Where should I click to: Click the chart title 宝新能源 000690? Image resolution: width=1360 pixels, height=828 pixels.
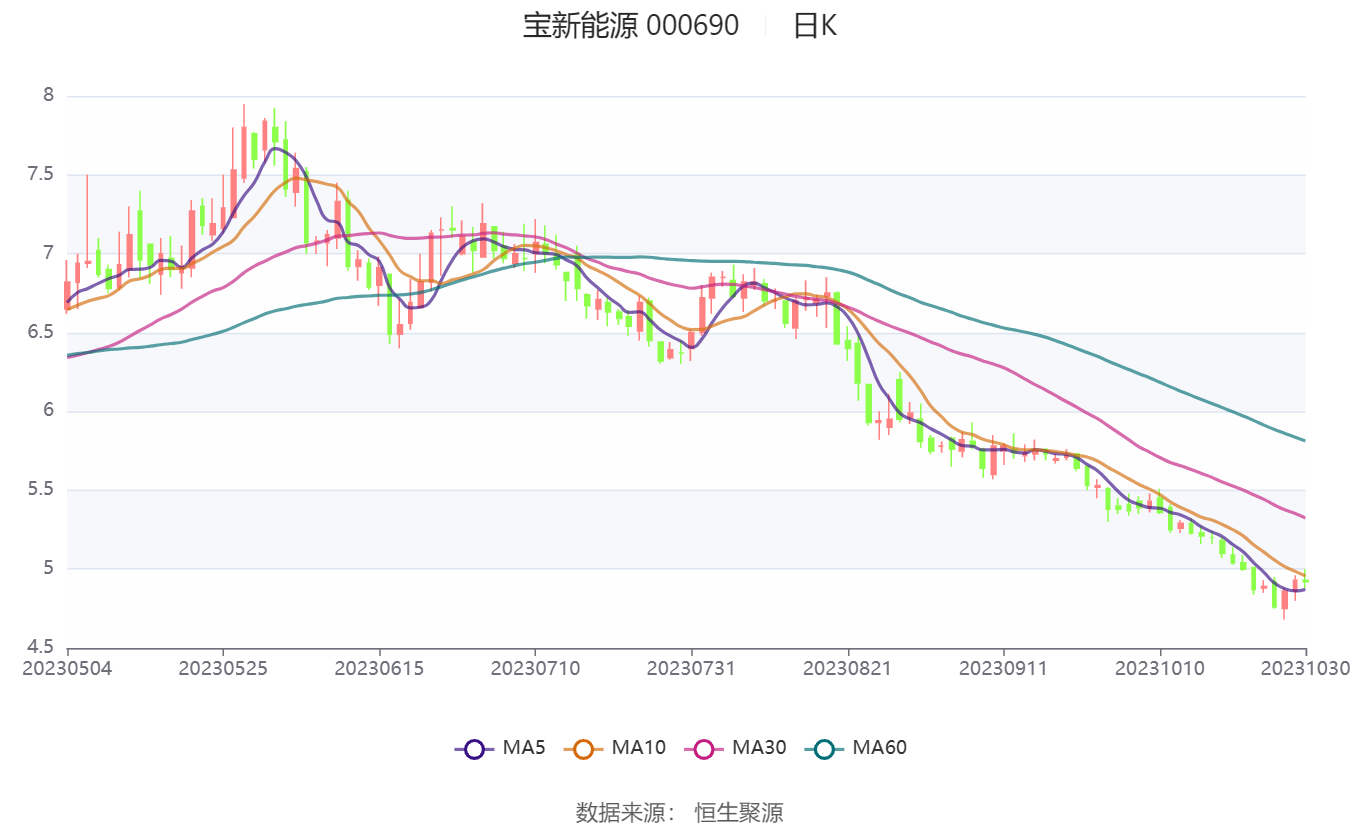pos(631,26)
